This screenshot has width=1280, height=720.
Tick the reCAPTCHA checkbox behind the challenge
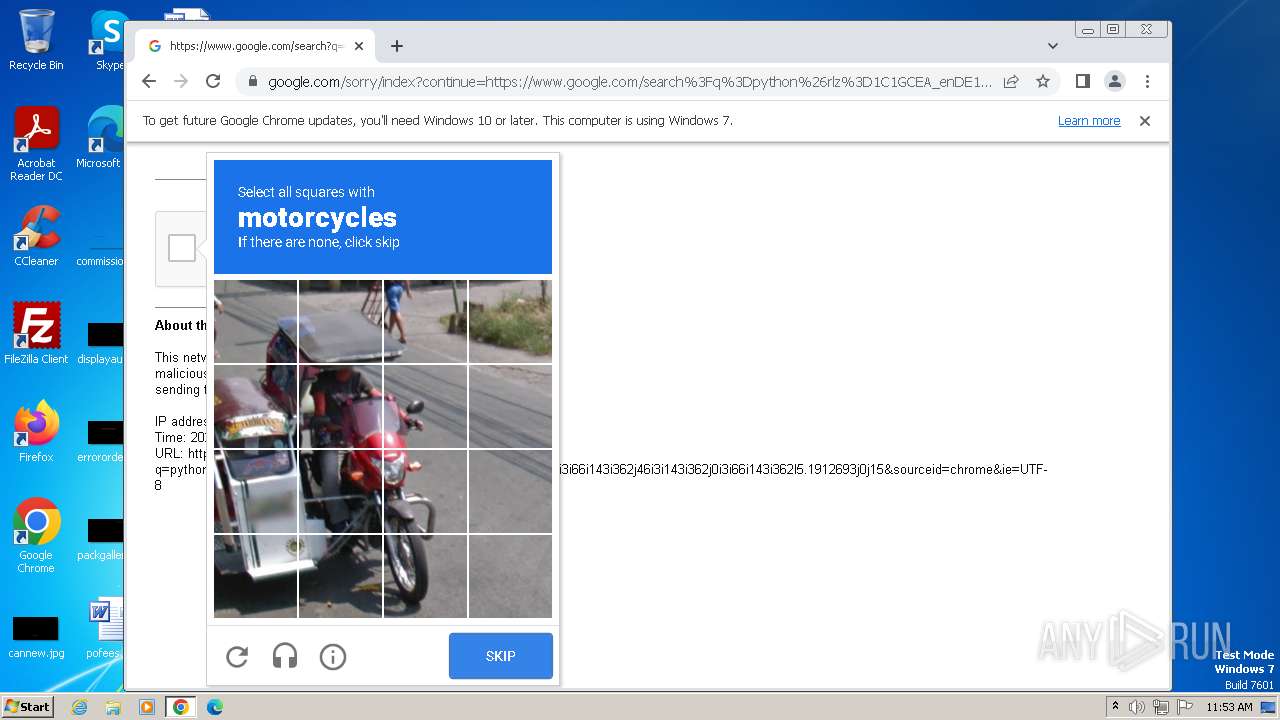click(x=182, y=248)
